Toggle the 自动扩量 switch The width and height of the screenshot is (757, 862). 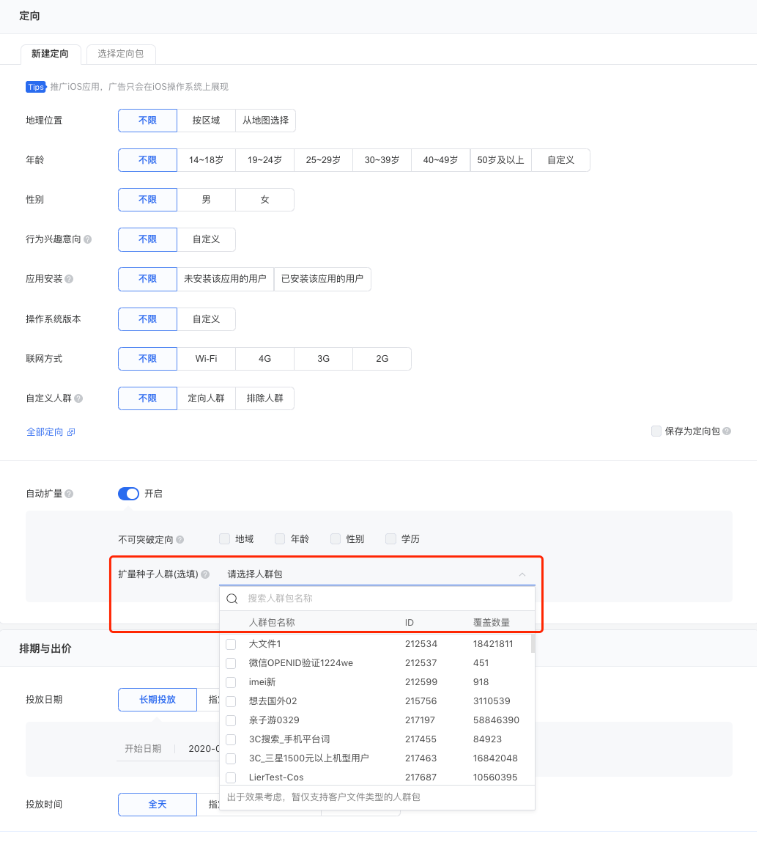[129, 494]
